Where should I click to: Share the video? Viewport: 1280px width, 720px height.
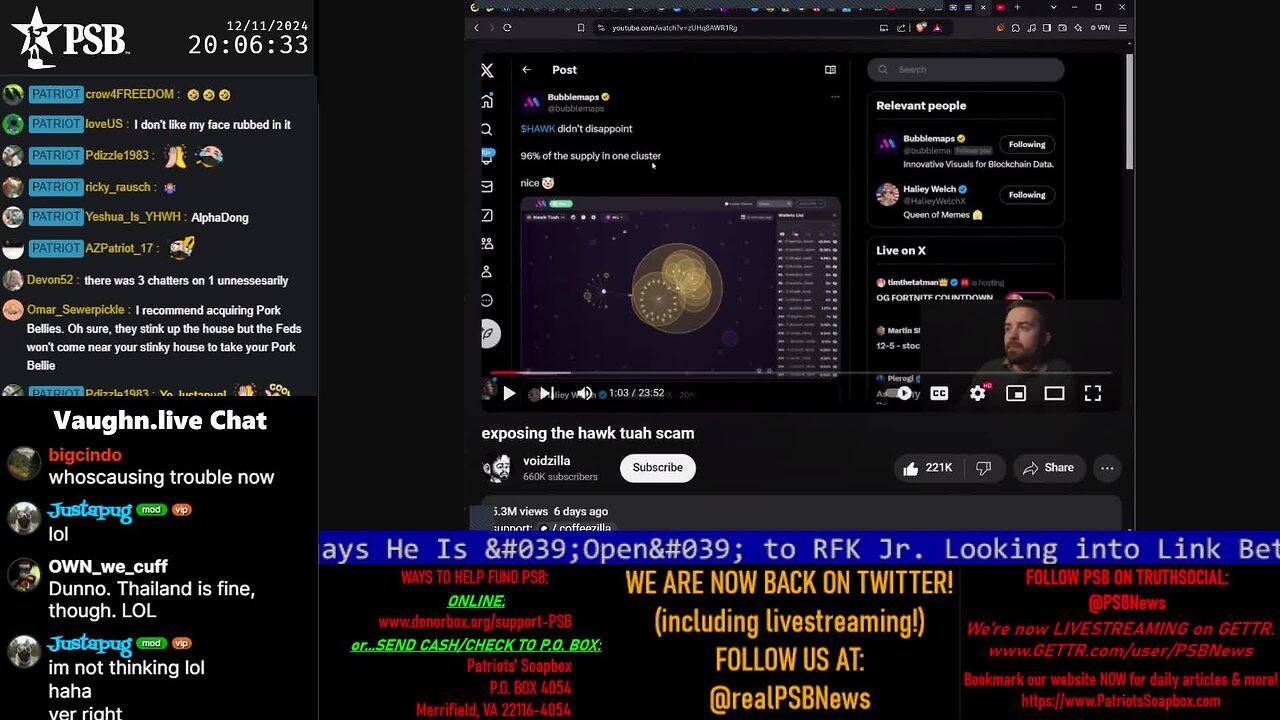1048,468
